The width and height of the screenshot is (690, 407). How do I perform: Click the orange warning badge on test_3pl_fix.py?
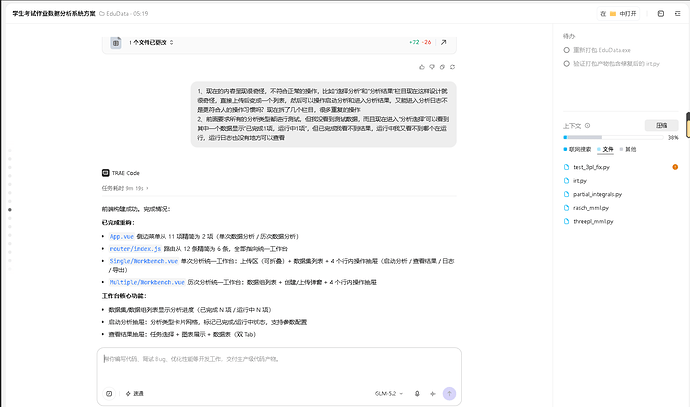(x=675, y=167)
